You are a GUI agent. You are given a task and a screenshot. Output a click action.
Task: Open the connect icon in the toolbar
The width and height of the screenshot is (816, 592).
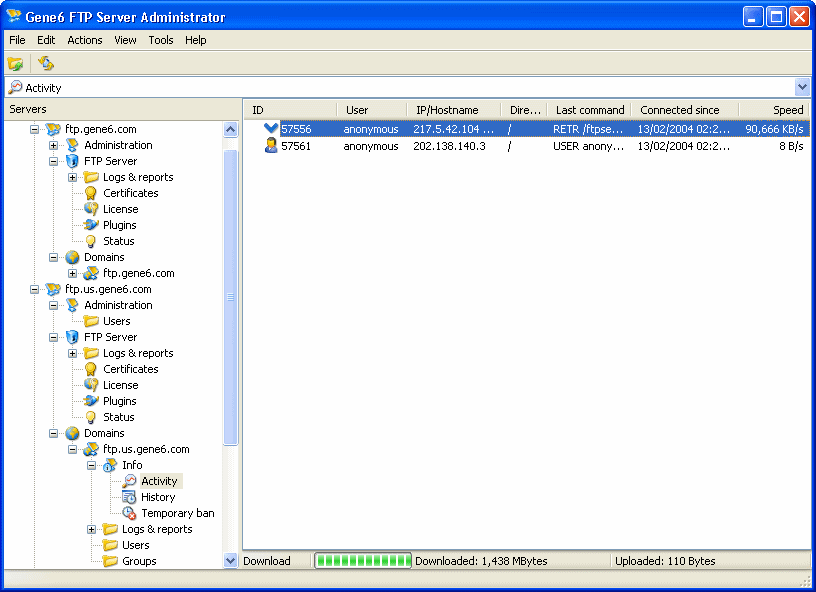coord(15,62)
